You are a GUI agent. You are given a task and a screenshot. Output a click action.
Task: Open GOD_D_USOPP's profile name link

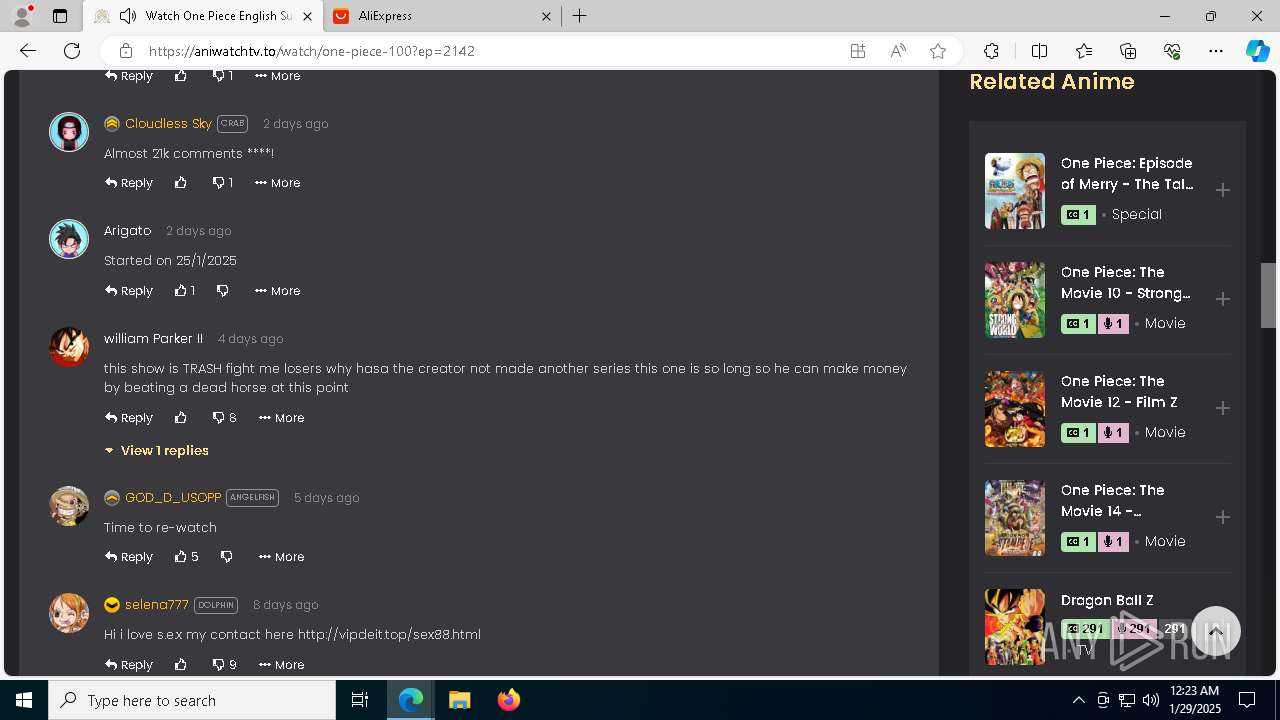tap(173, 498)
